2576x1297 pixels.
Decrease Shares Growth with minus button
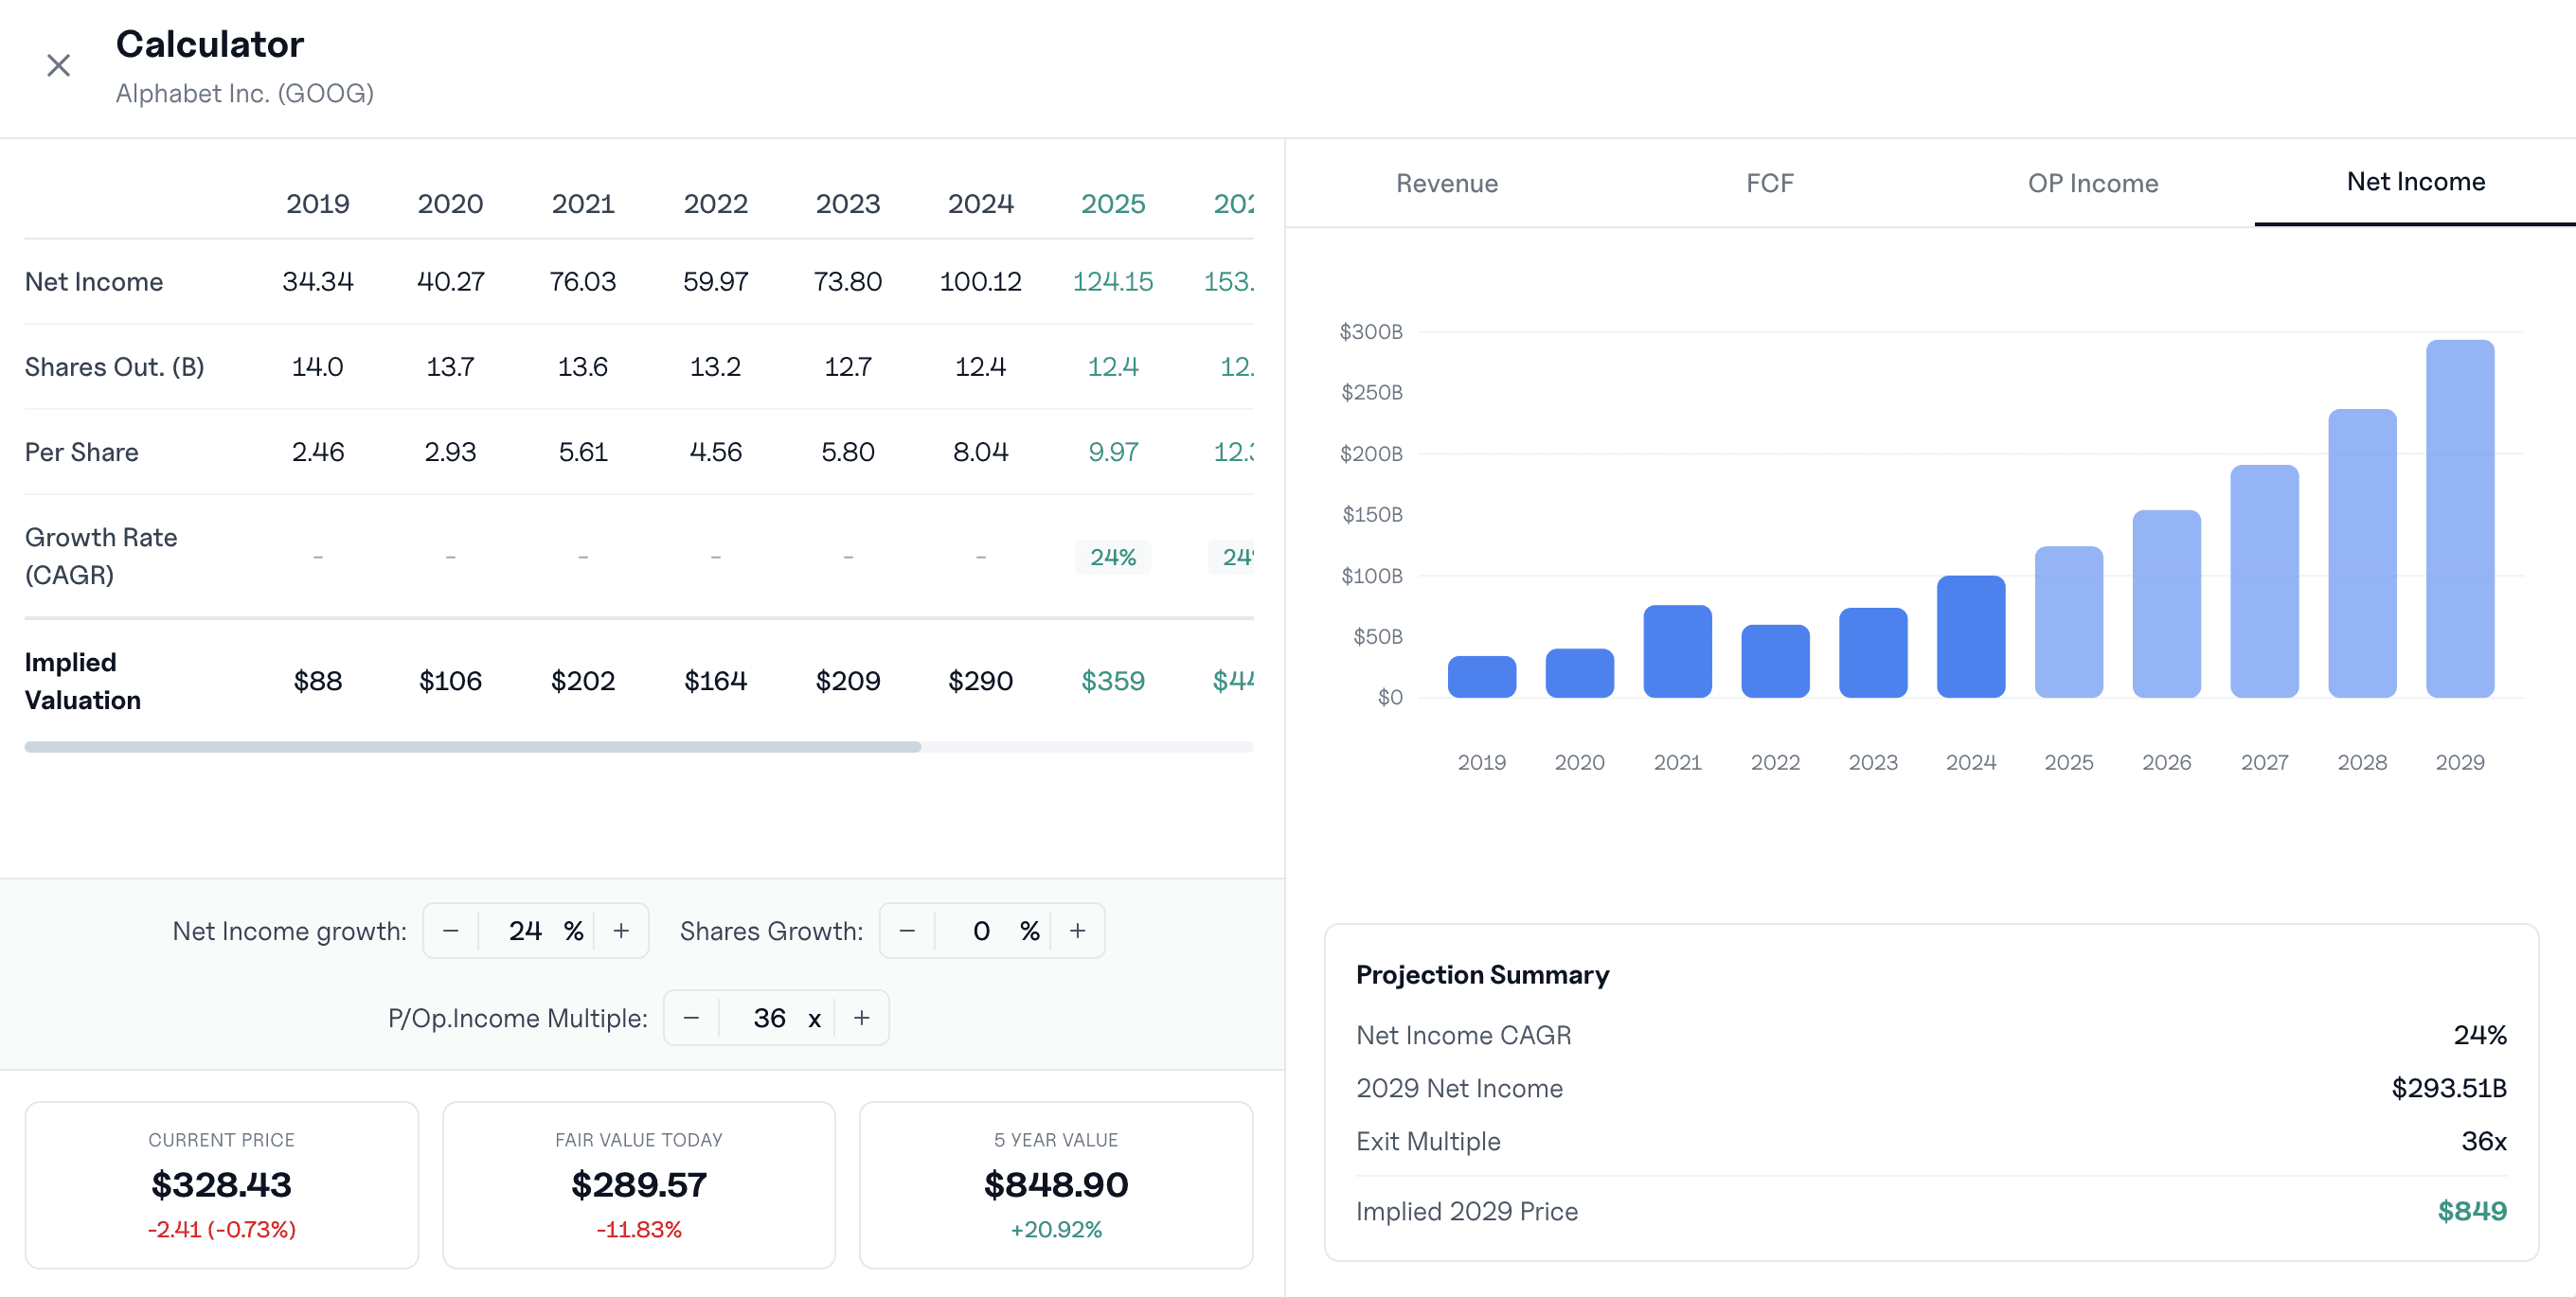coord(906,930)
